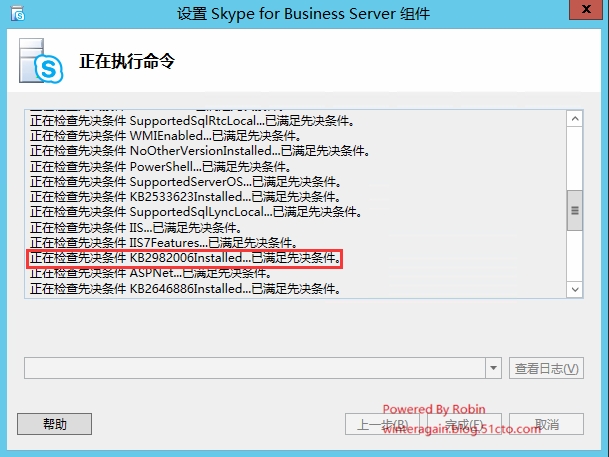Click the 查看日志(V) view log button
This screenshot has width=609, height=457.
point(546,368)
